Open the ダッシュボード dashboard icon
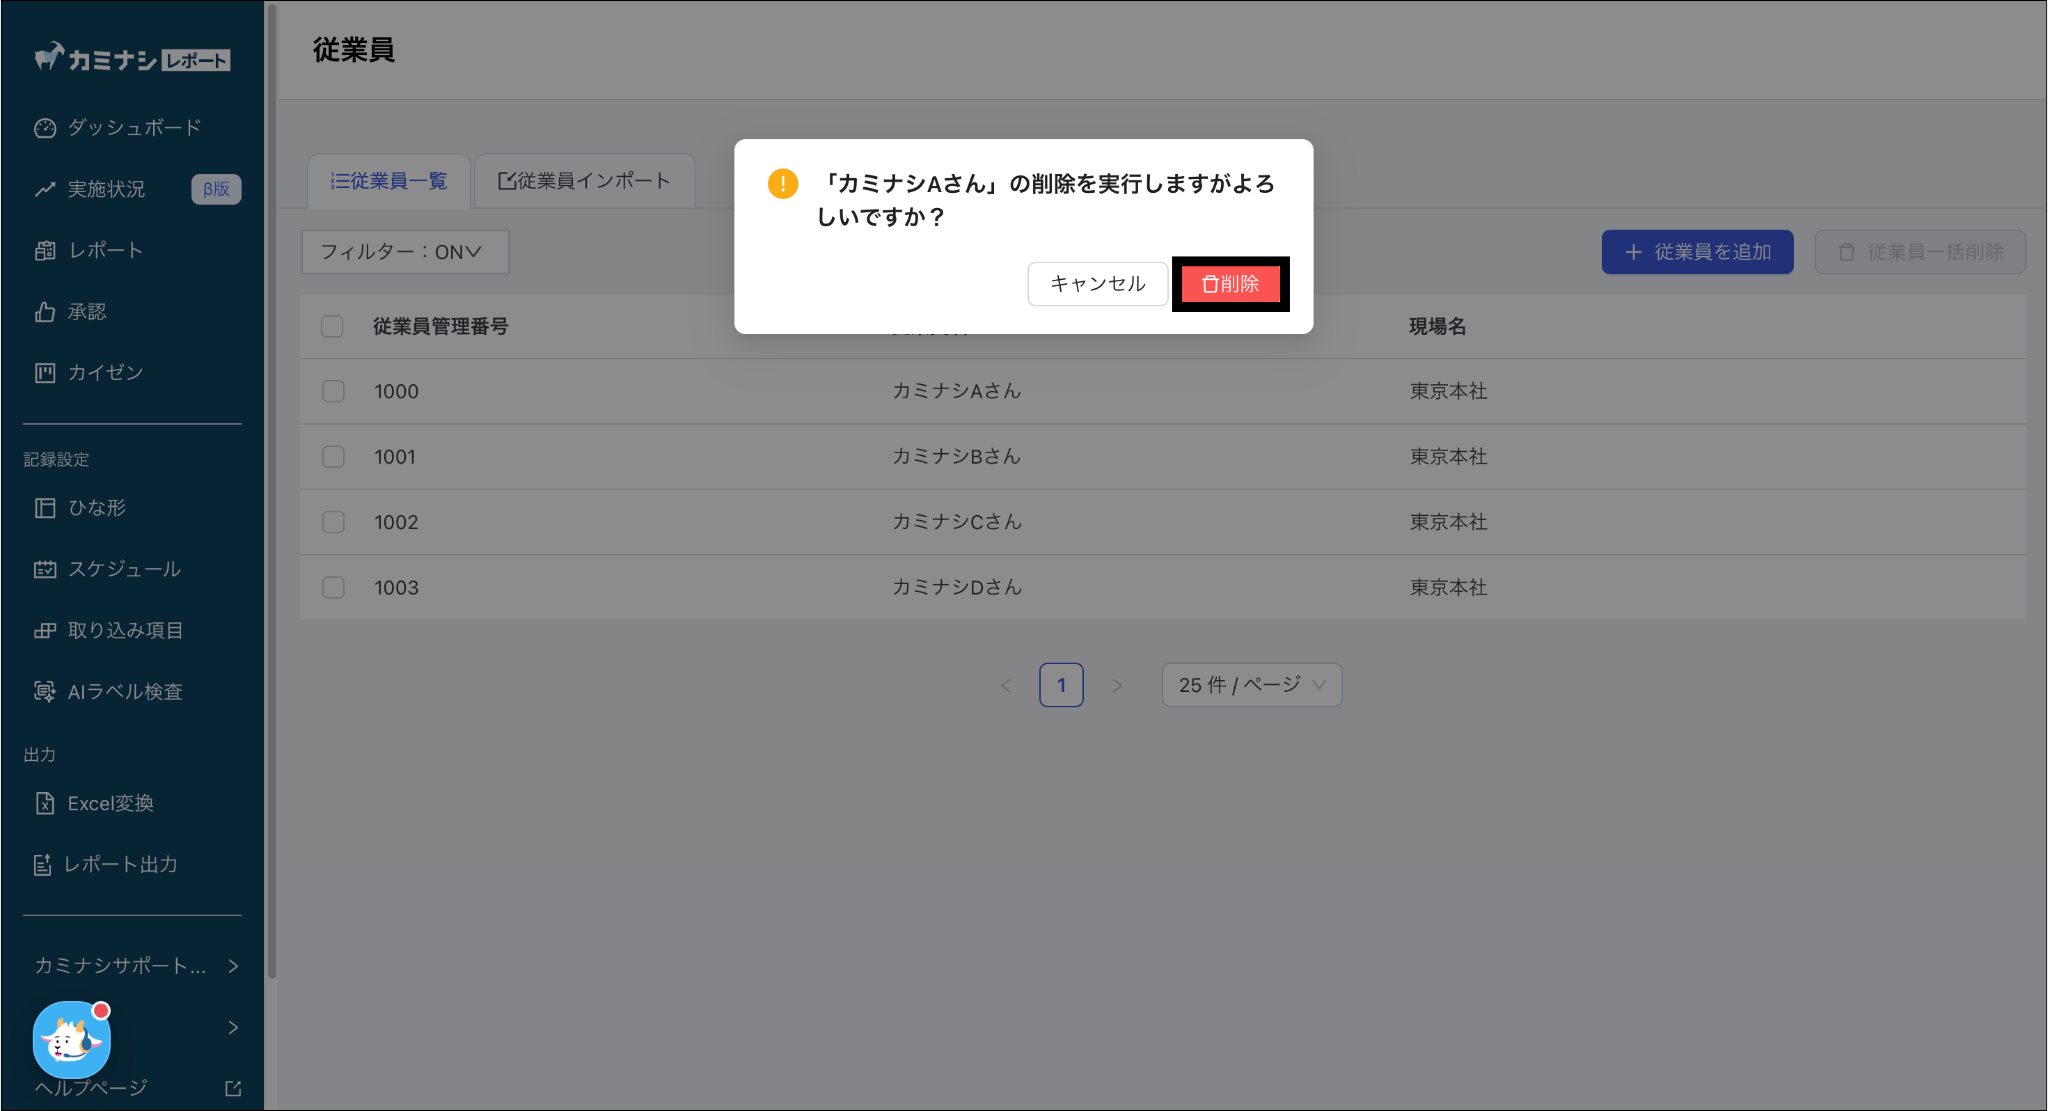2048x1111 pixels. (x=45, y=128)
